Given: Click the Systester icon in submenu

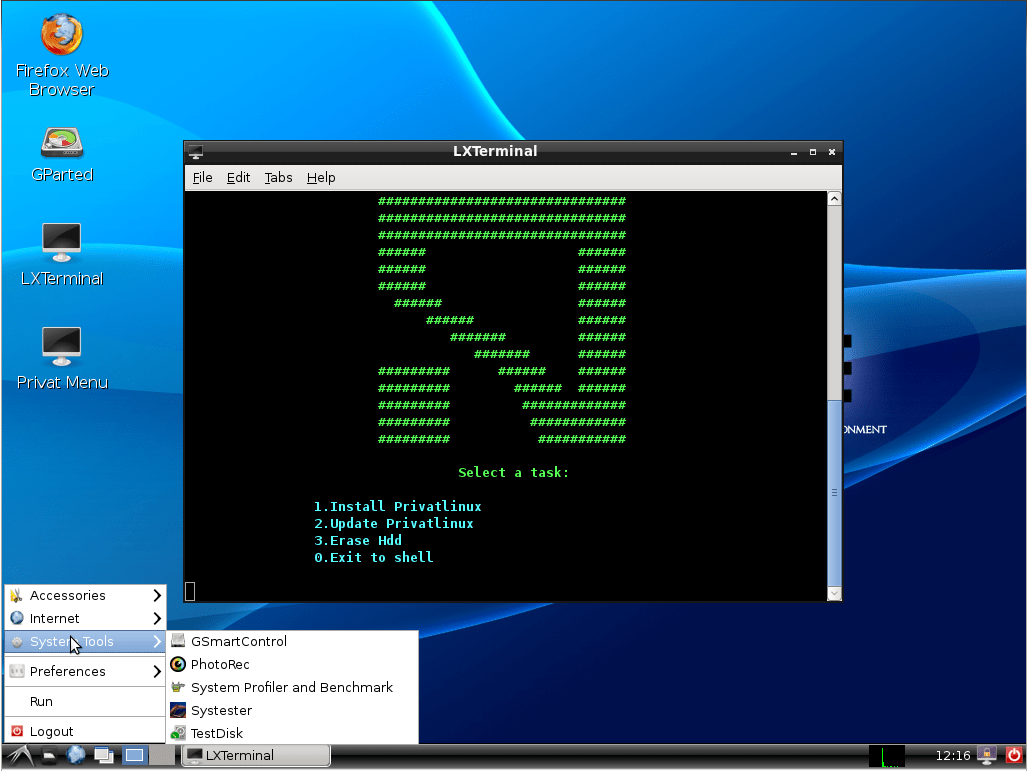Looking at the screenshot, I should pos(178,710).
